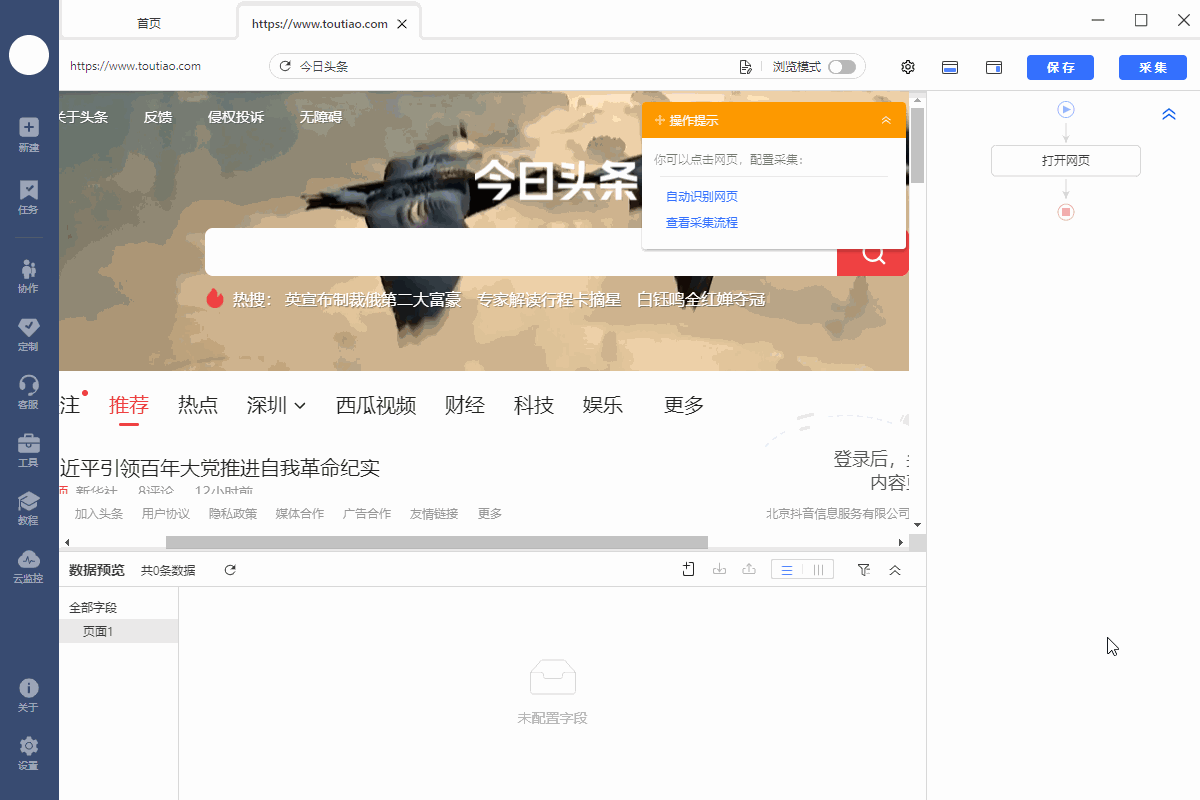Click the add field icon in data preview

point(689,570)
